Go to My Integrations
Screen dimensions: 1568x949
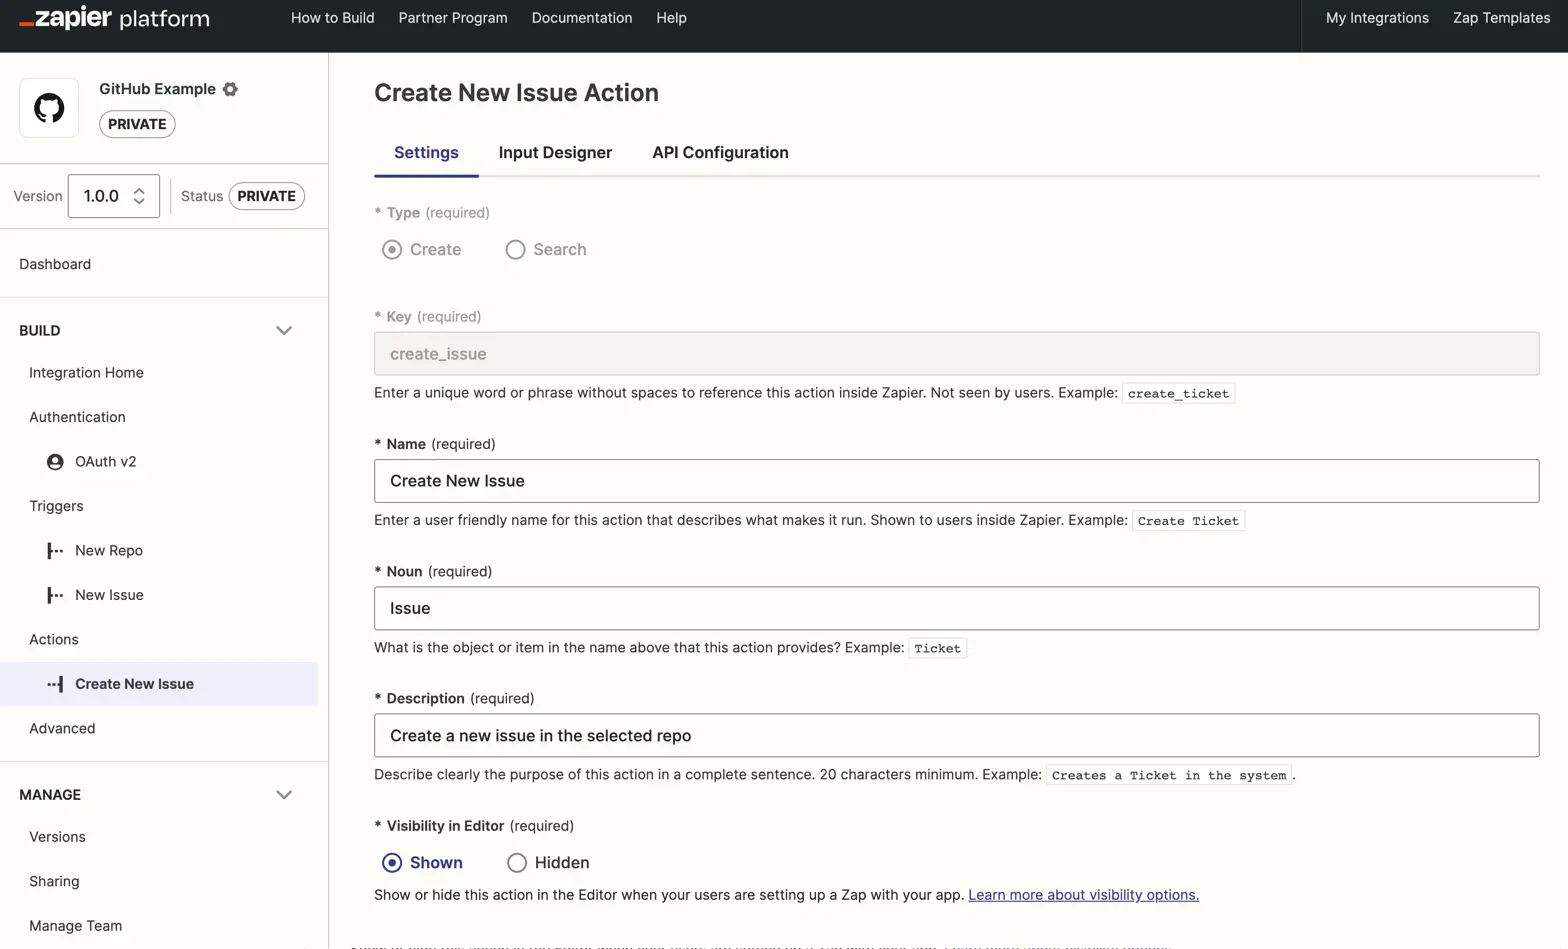(x=1377, y=18)
